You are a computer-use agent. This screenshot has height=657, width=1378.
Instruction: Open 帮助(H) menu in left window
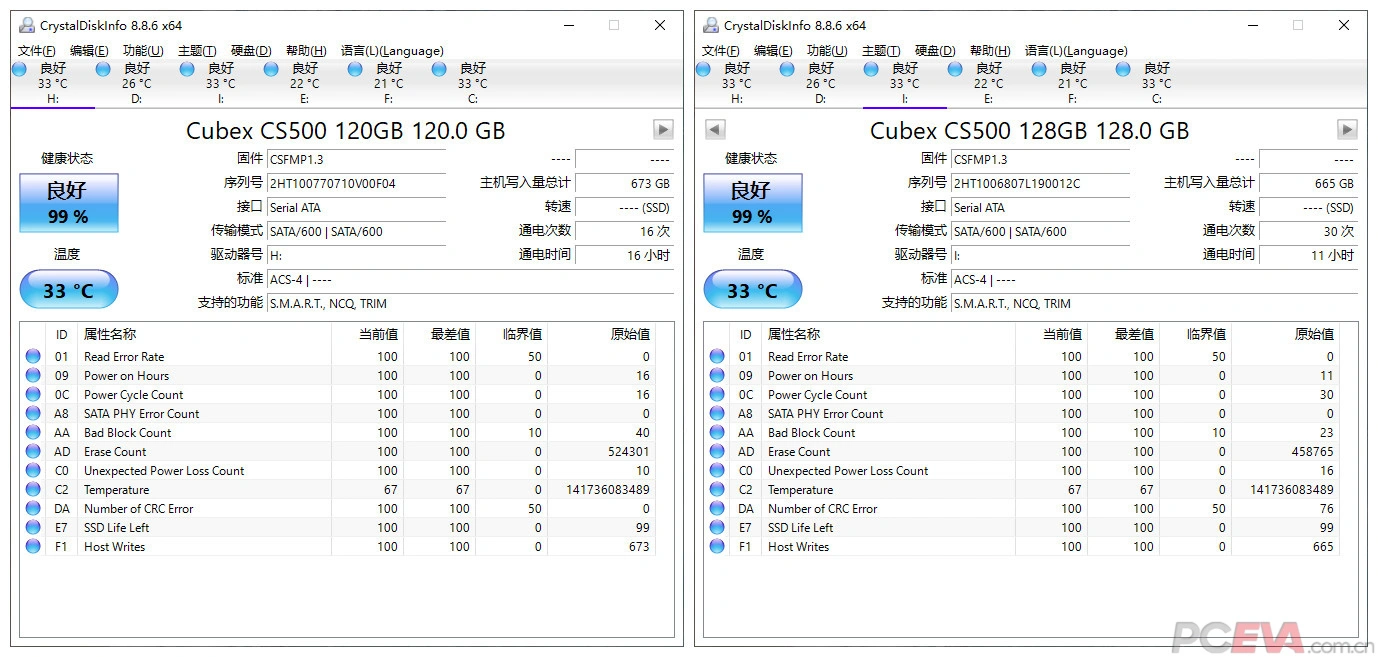click(x=306, y=51)
